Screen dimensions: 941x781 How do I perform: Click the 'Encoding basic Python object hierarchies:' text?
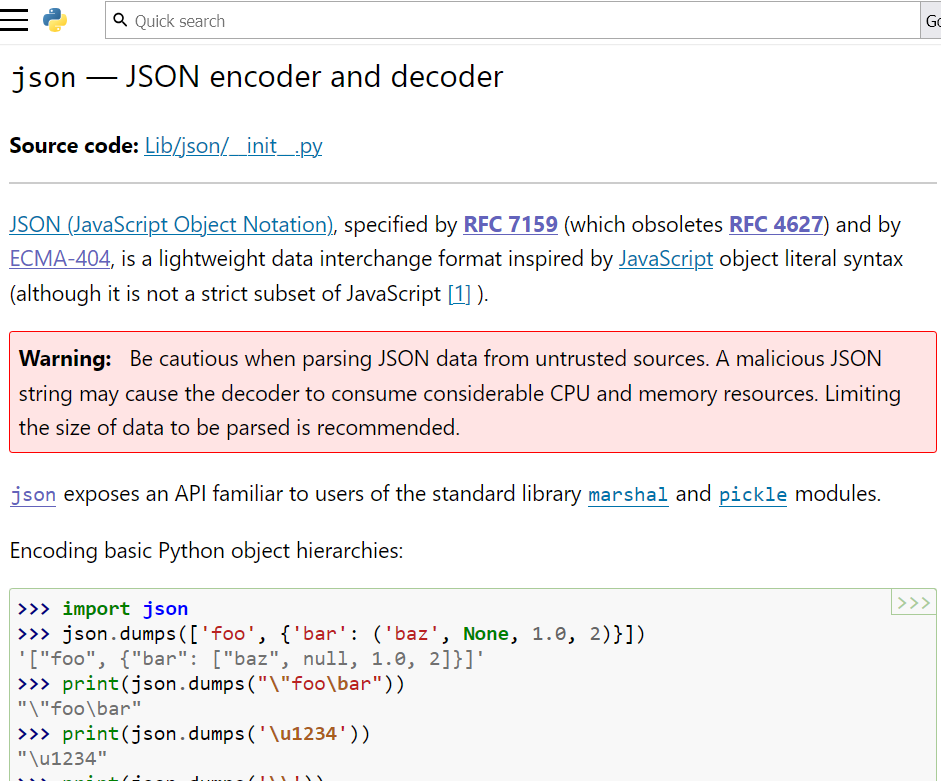206,551
